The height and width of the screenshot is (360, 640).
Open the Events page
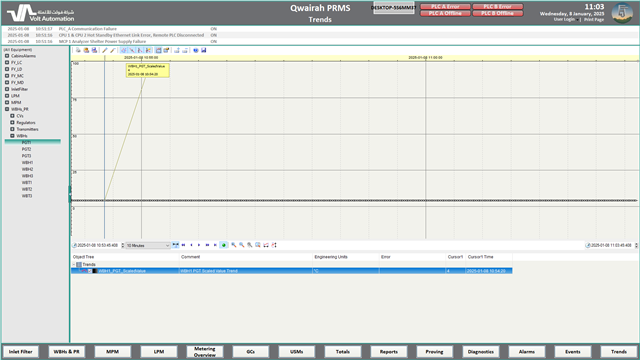[x=573, y=351]
